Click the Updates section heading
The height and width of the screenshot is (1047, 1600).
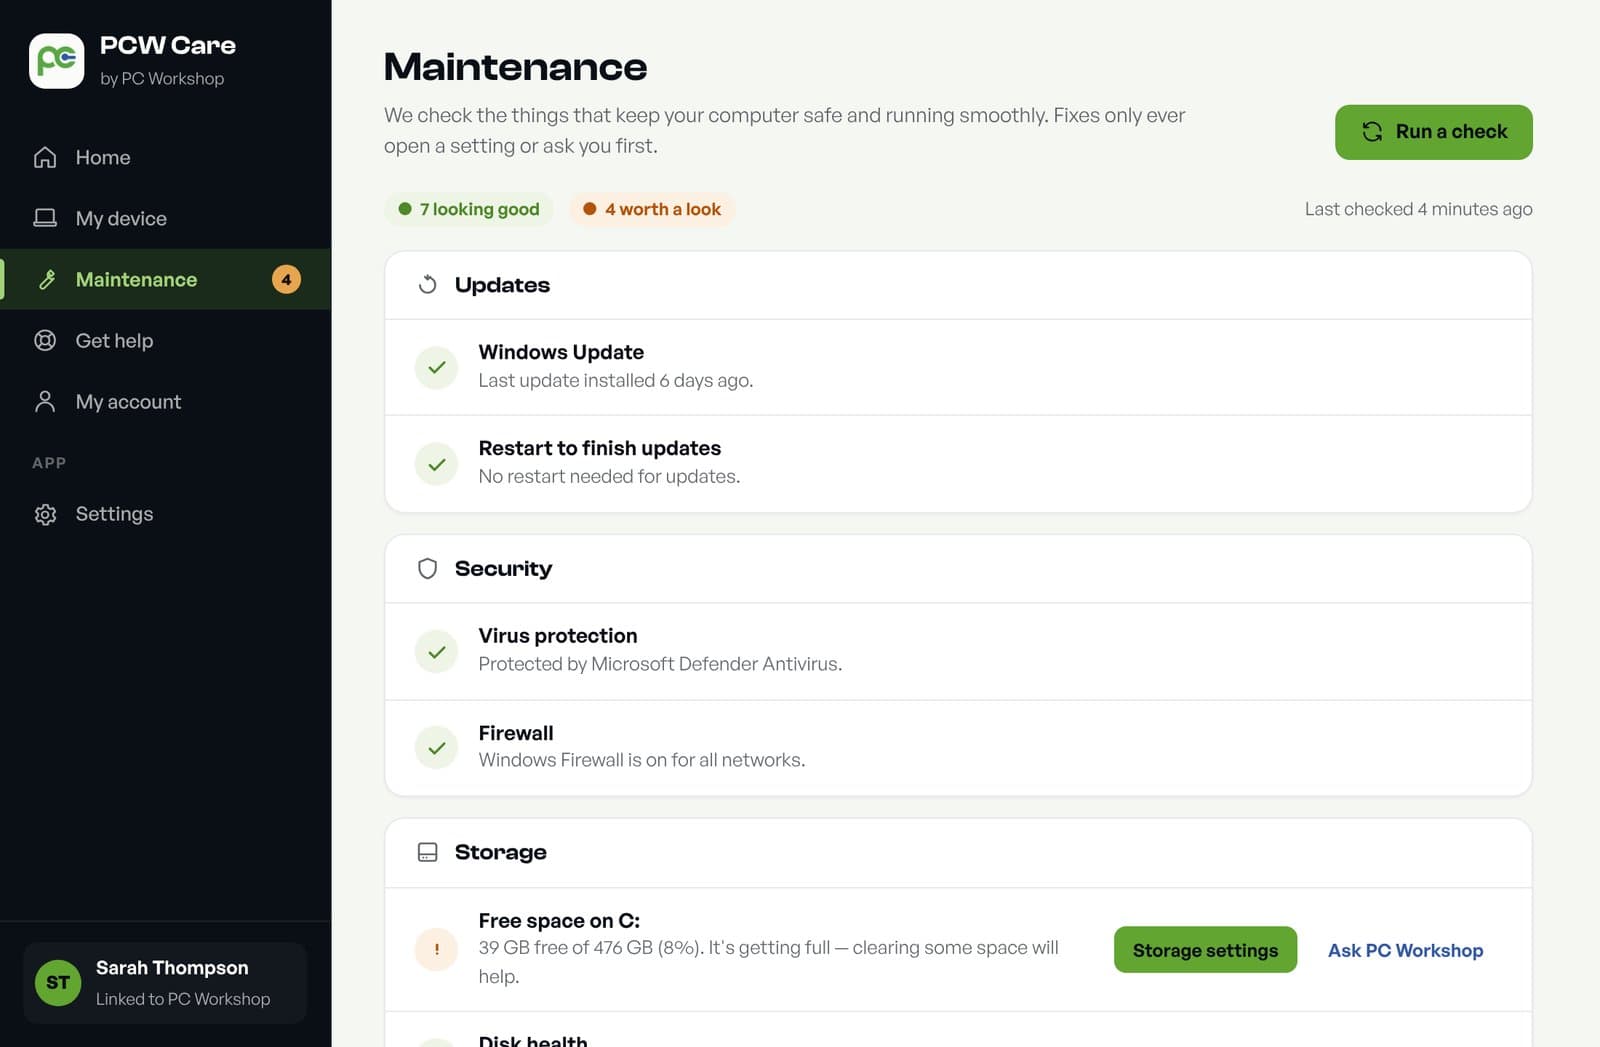point(502,285)
